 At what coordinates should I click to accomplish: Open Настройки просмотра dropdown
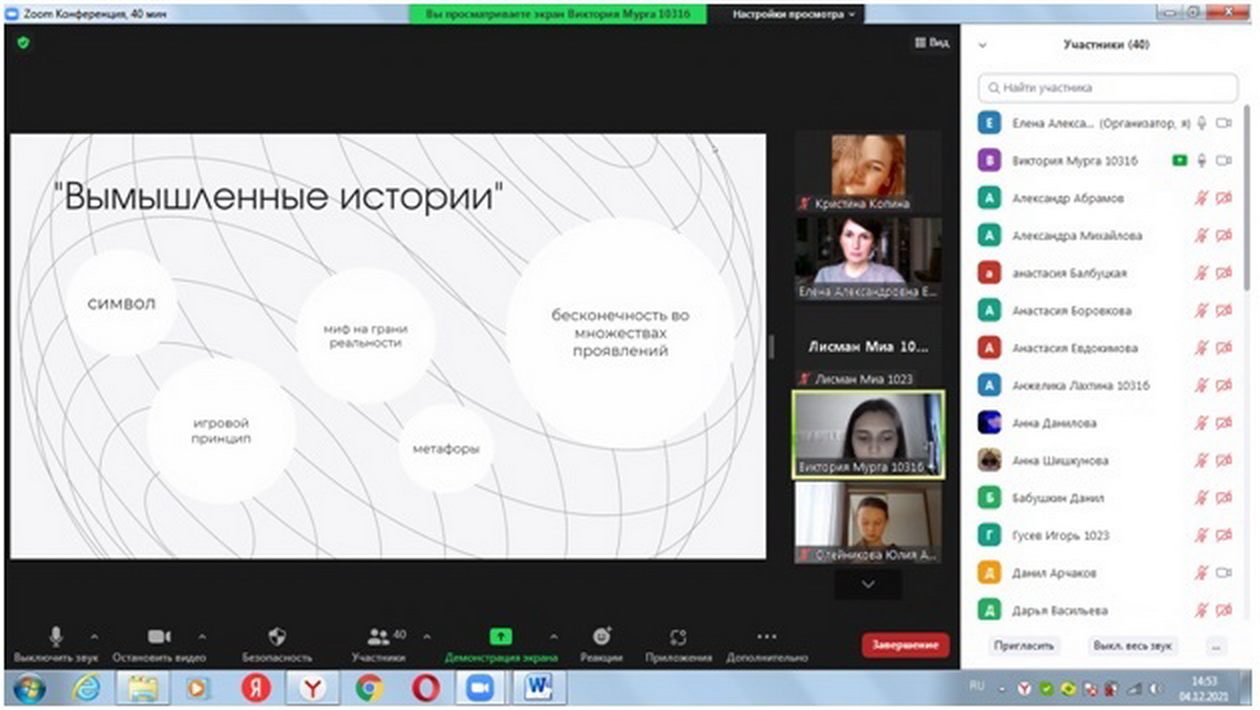click(793, 15)
